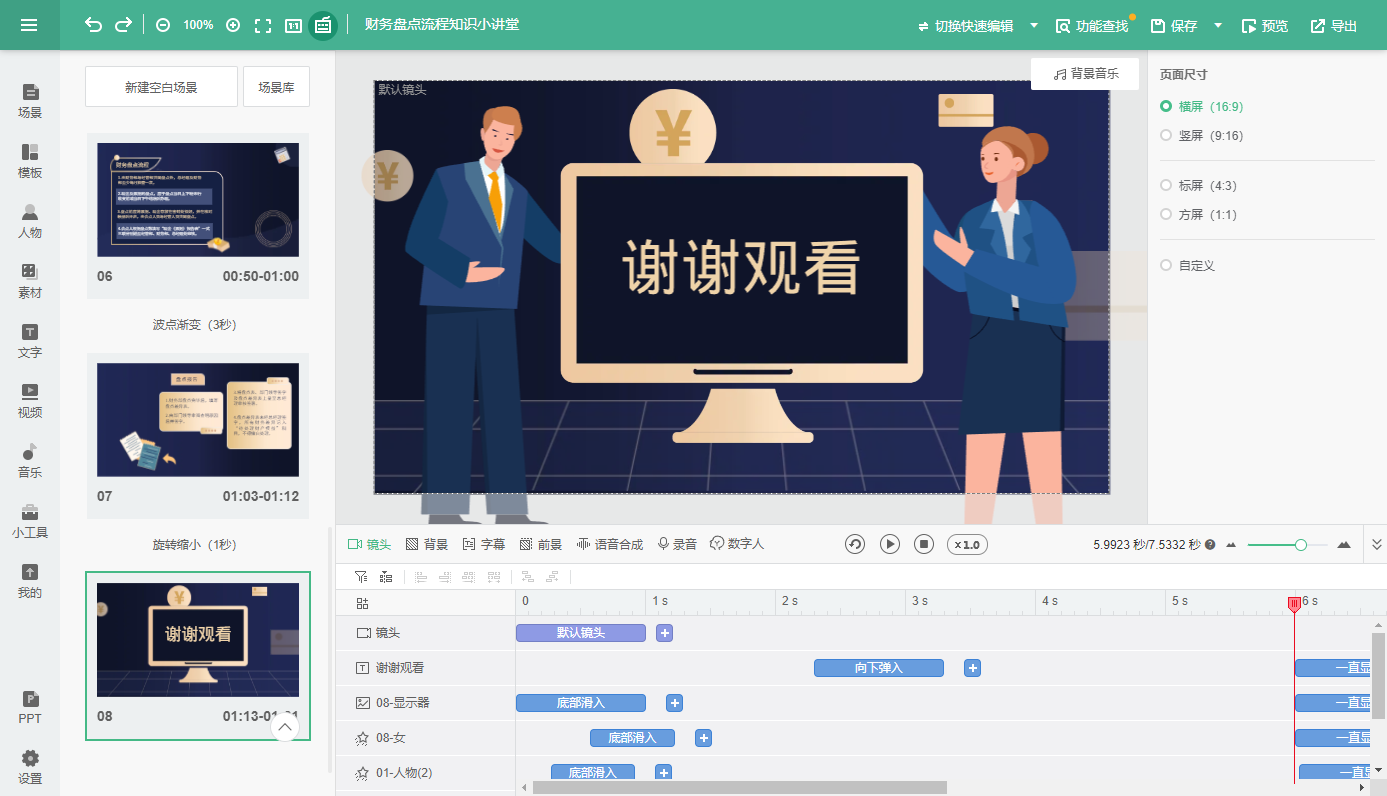This screenshot has height=796, width=1387.
Task: Enlarge timeline scale with large mountain icon
Action: pyautogui.click(x=1344, y=545)
